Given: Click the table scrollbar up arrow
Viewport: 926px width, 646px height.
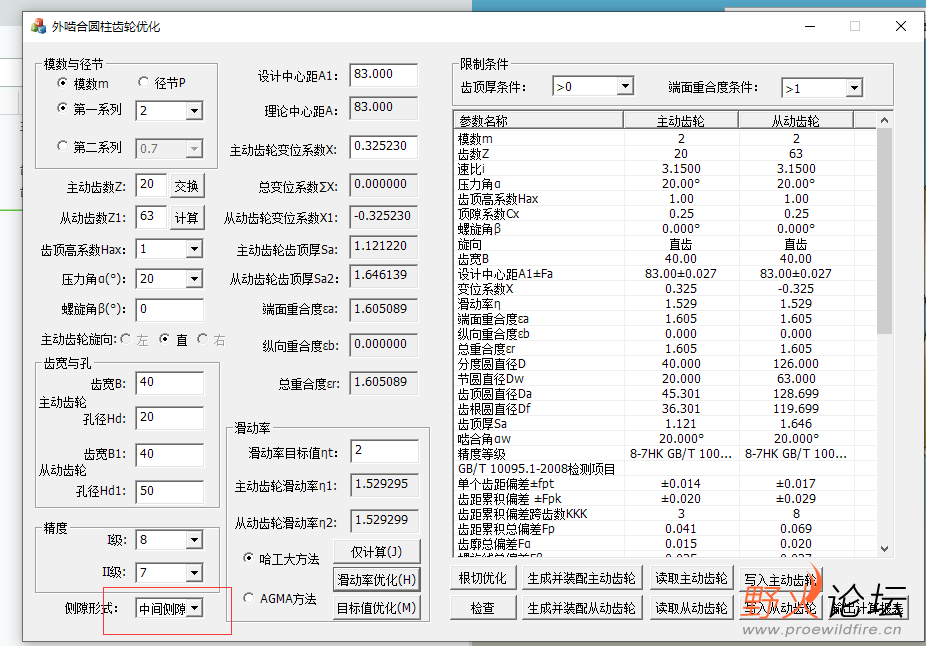Looking at the screenshot, I should [884, 120].
